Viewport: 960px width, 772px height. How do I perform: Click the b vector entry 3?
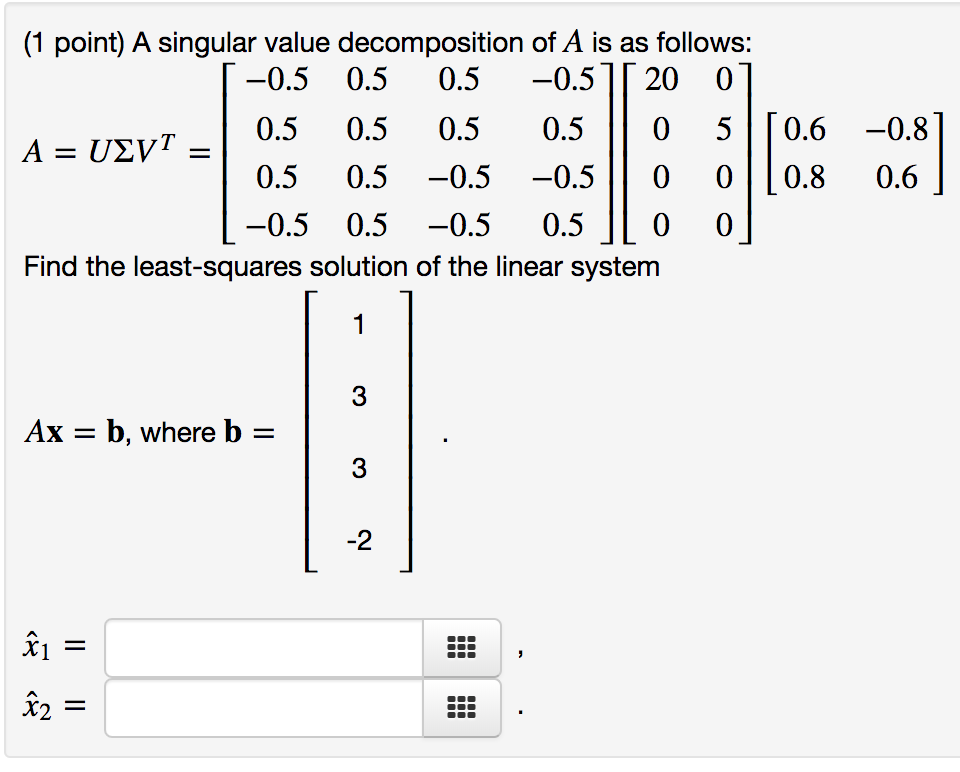pyautogui.click(x=357, y=397)
